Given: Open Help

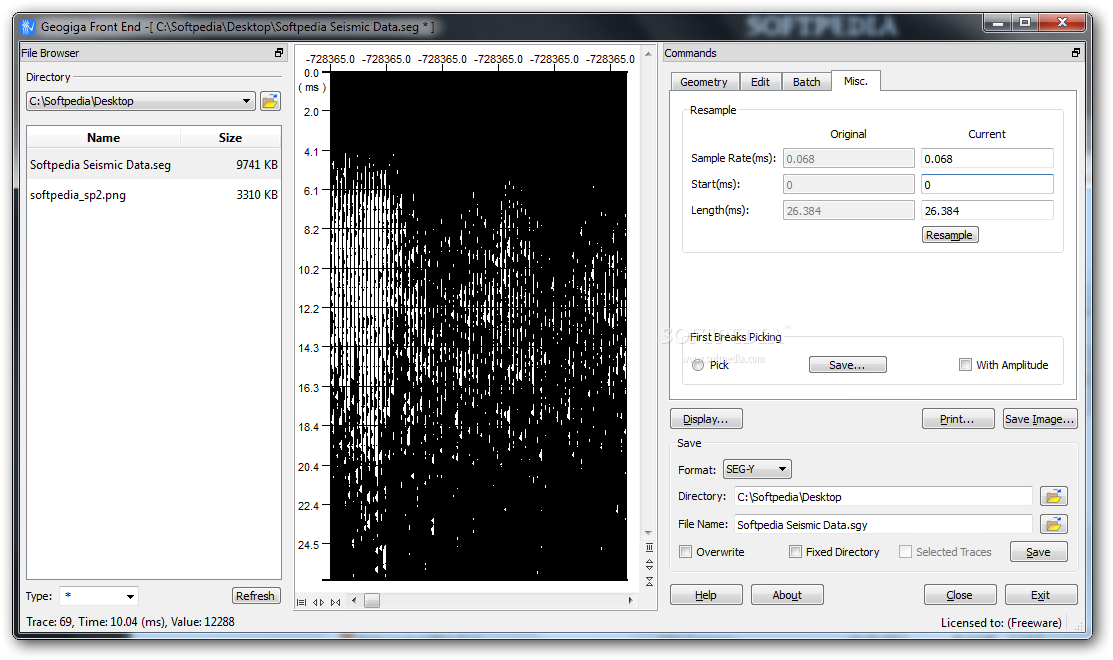Looking at the screenshot, I should pos(706,595).
